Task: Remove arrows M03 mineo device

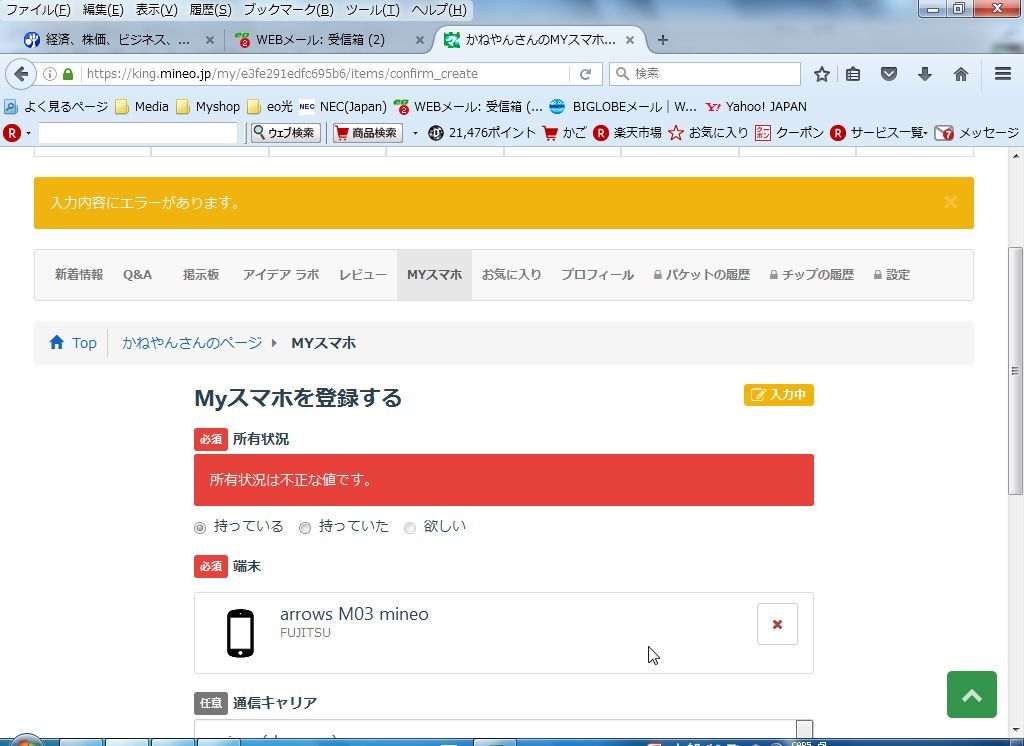Action: [x=777, y=624]
